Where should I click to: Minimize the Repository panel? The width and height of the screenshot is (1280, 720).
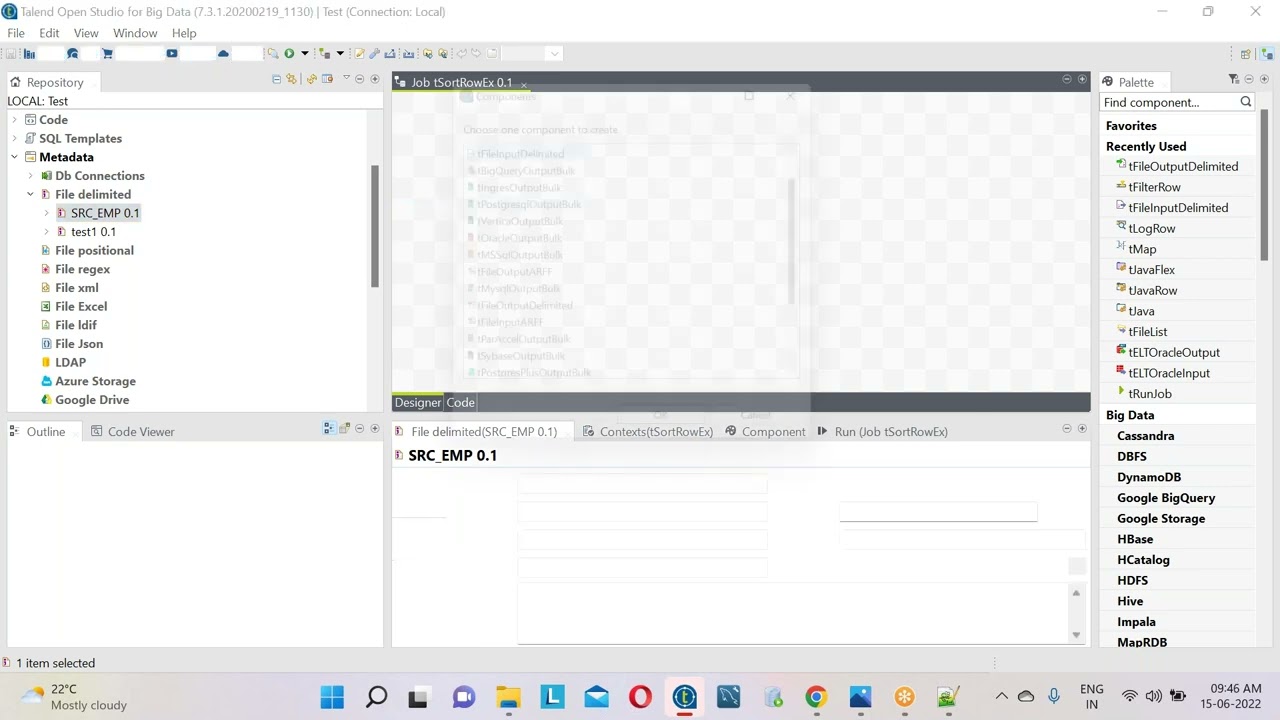(360, 79)
